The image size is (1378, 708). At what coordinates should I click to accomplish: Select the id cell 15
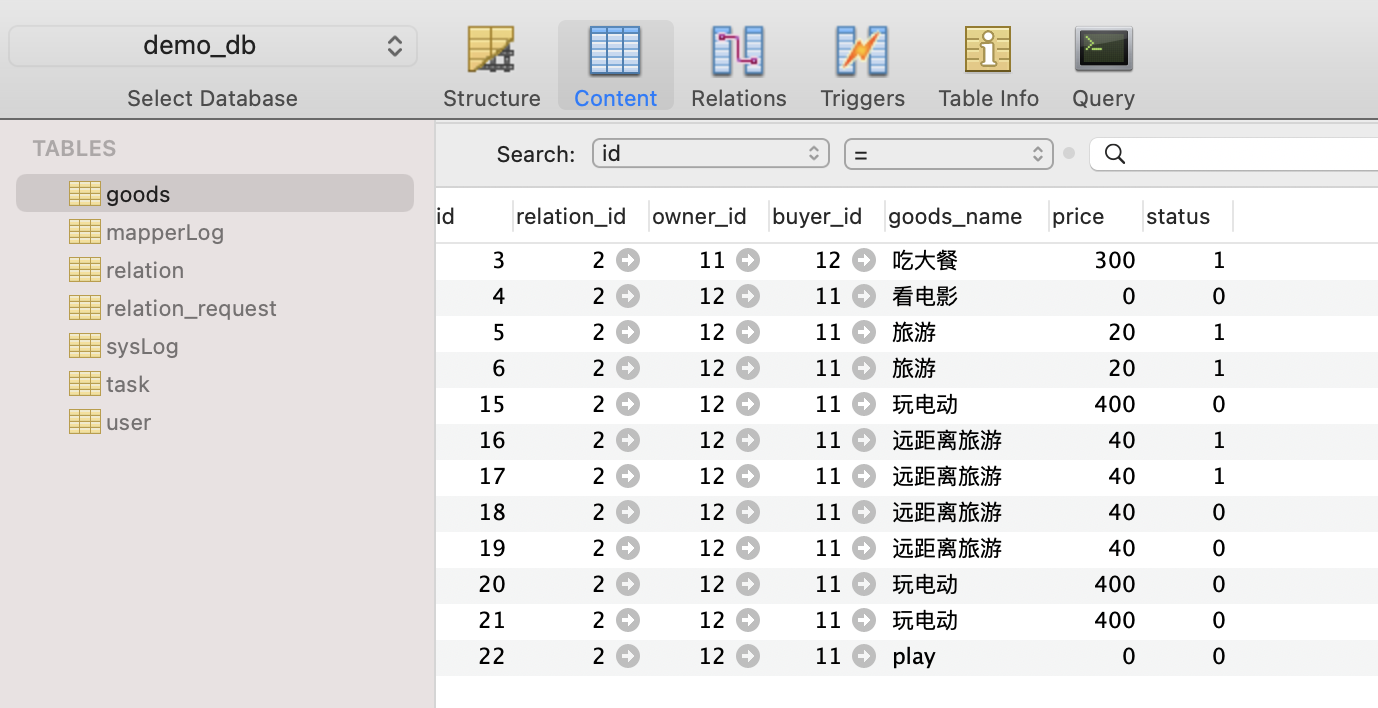click(x=492, y=405)
